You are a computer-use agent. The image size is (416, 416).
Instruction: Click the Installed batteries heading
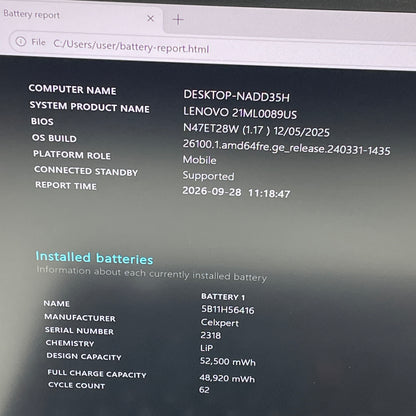pos(94,258)
